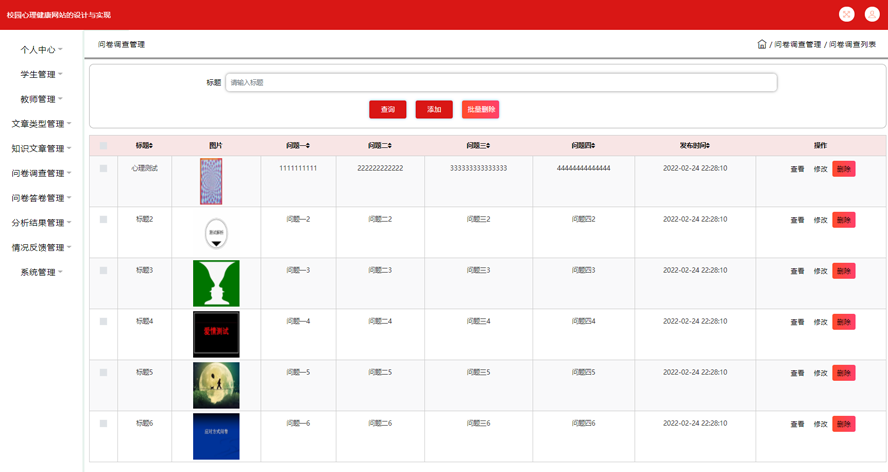Sort table by 问题一 column

[298, 146]
